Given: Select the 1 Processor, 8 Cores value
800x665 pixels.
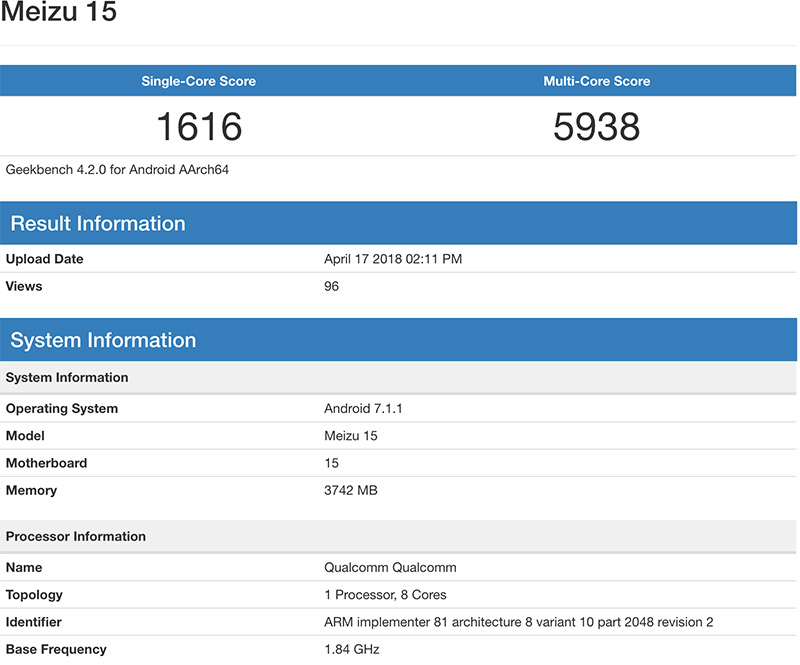Looking at the screenshot, I should 385,595.
